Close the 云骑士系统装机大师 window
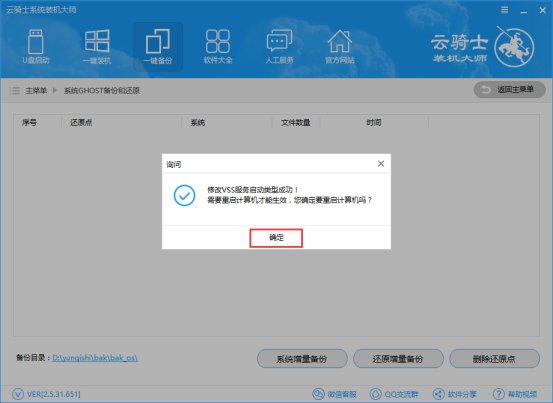This screenshot has width=553, height=403. [542, 11]
